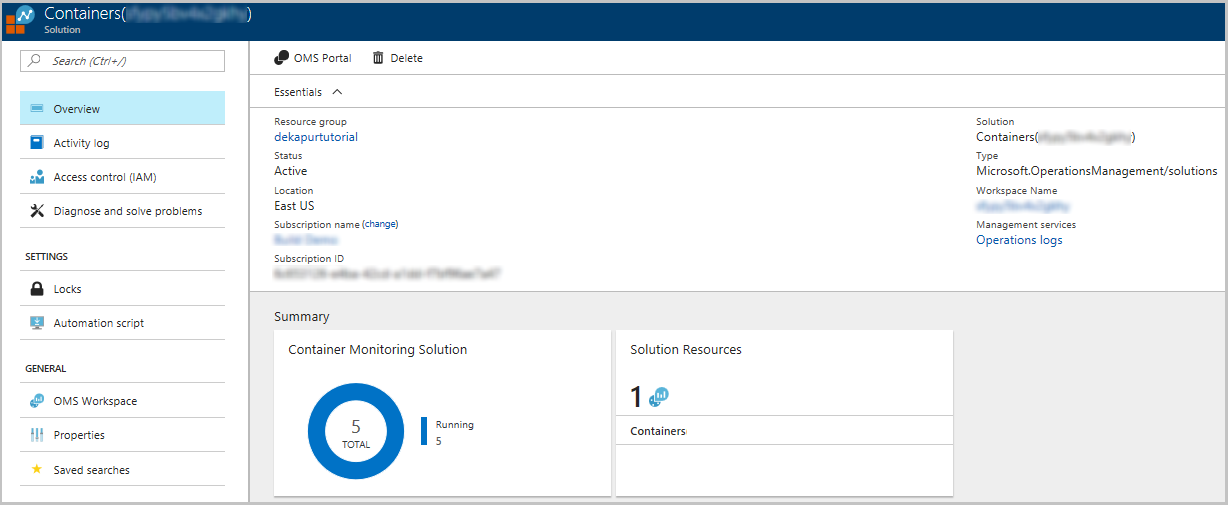Click the Access control (IAM) people icon
This screenshot has width=1228, height=505.
pyautogui.click(x=37, y=177)
